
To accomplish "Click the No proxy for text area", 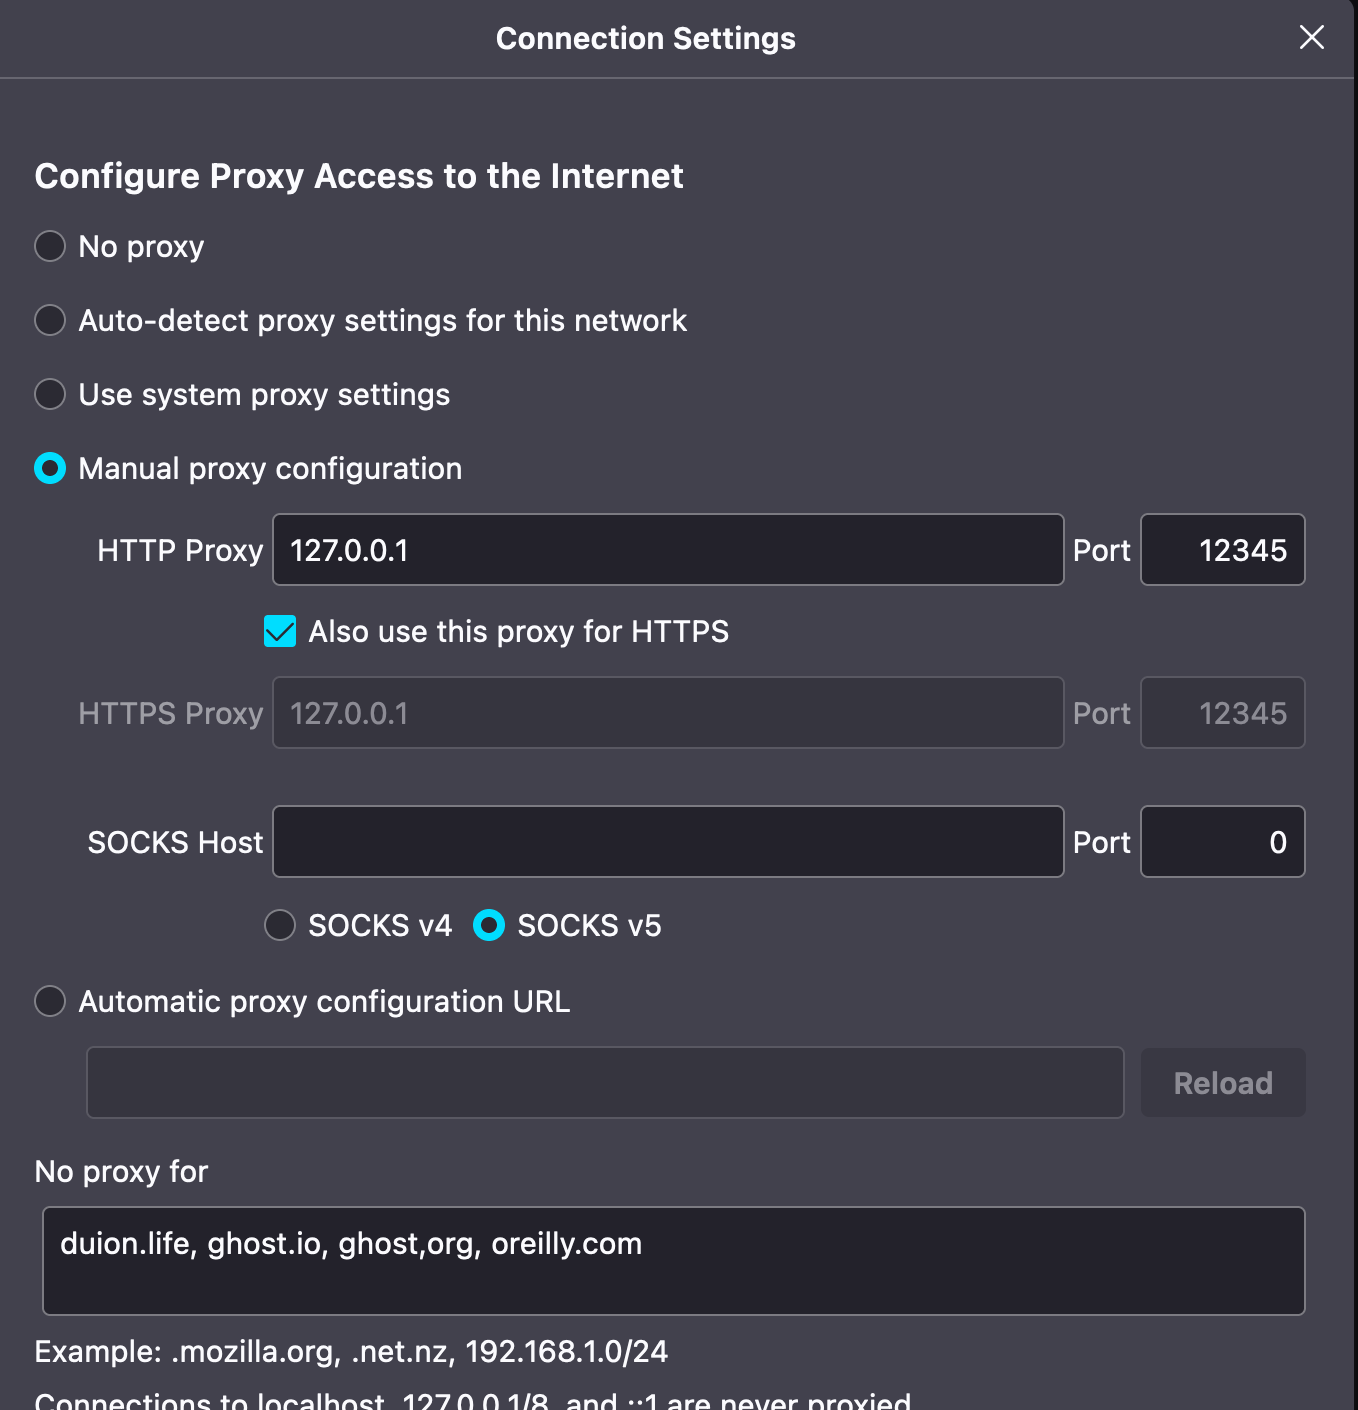I will coord(673,1261).
